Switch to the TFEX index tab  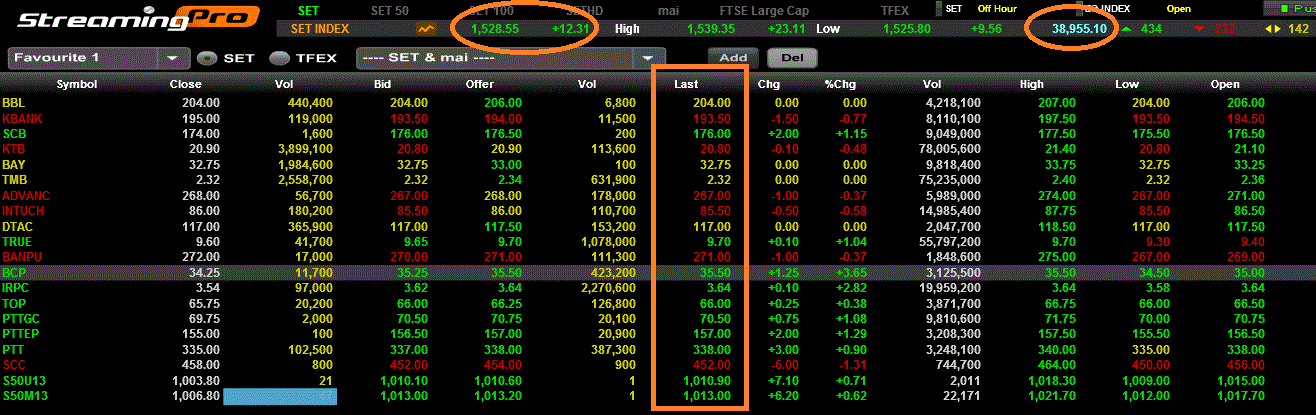pyautogui.click(x=895, y=9)
